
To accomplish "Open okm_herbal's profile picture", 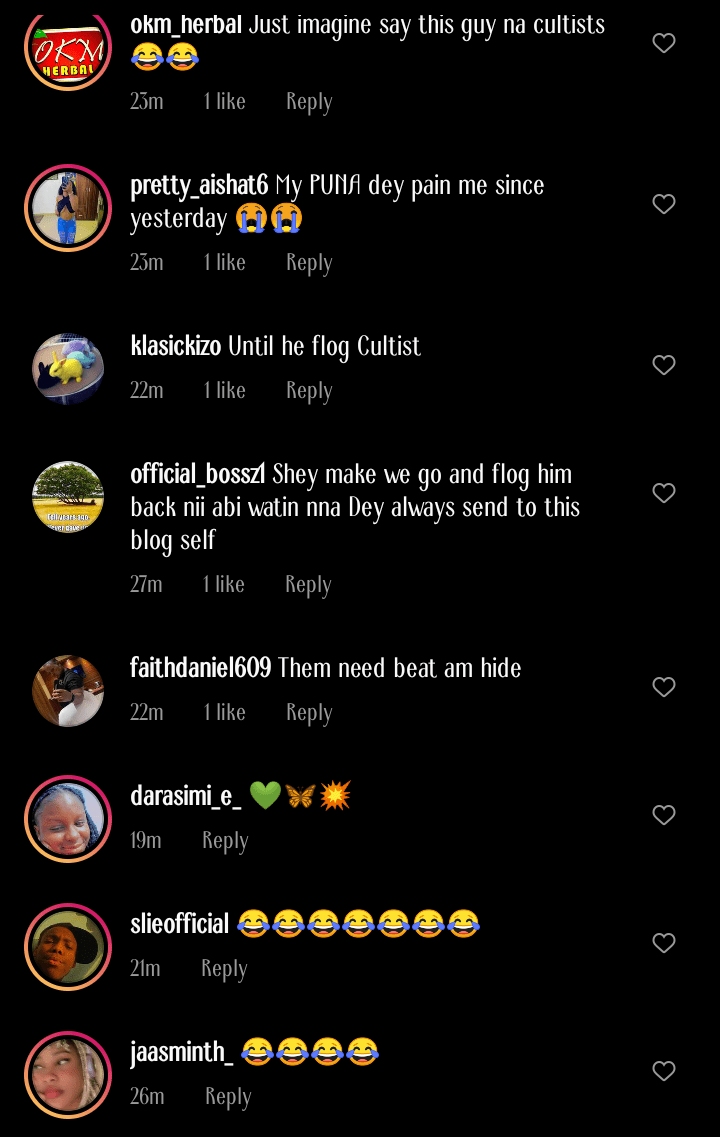I will (x=68, y=50).
